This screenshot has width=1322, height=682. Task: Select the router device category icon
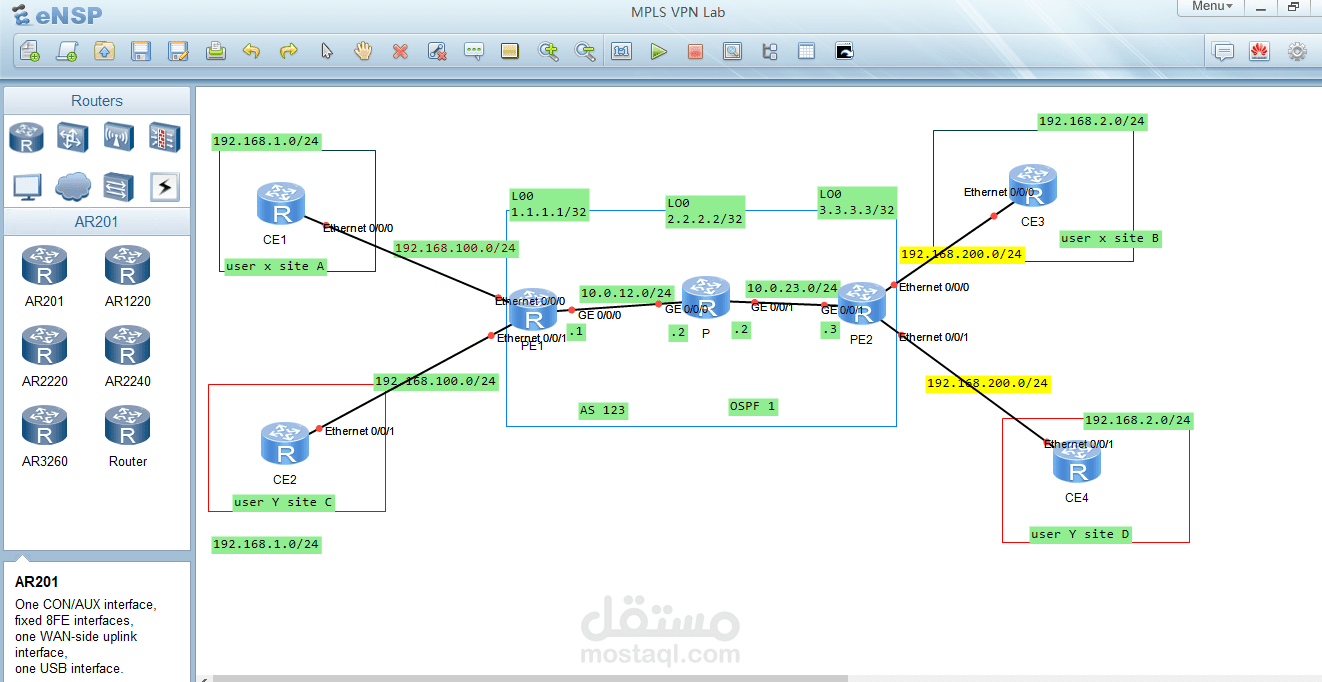click(26, 137)
